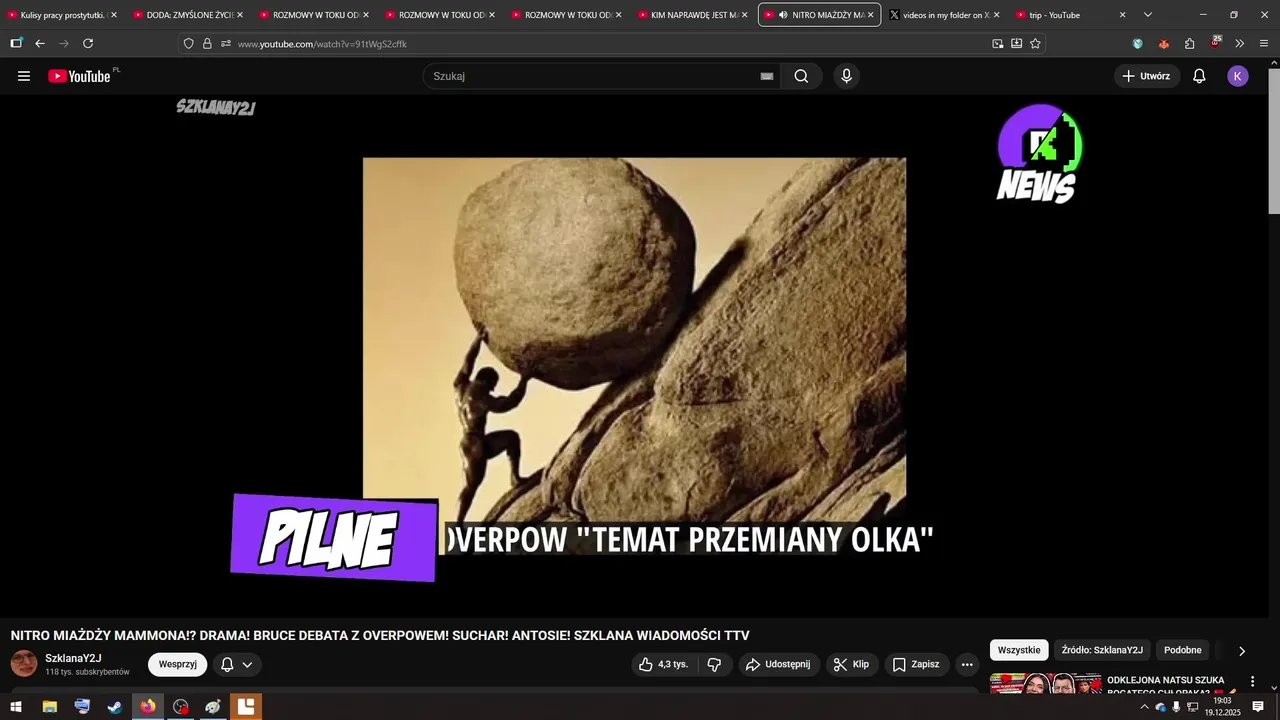Viewport: 1280px width, 720px height.
Task: Dislike the video
Action: 714,664
